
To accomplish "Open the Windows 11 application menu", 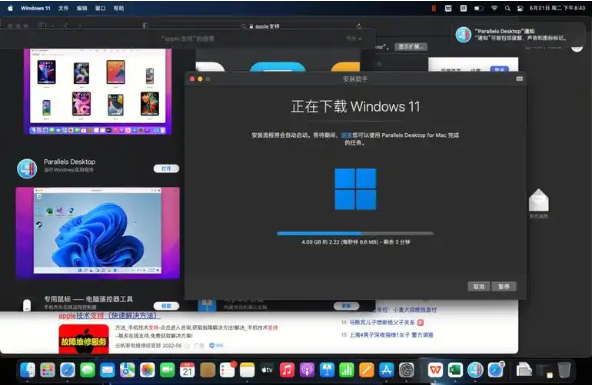I will (35, 8).
